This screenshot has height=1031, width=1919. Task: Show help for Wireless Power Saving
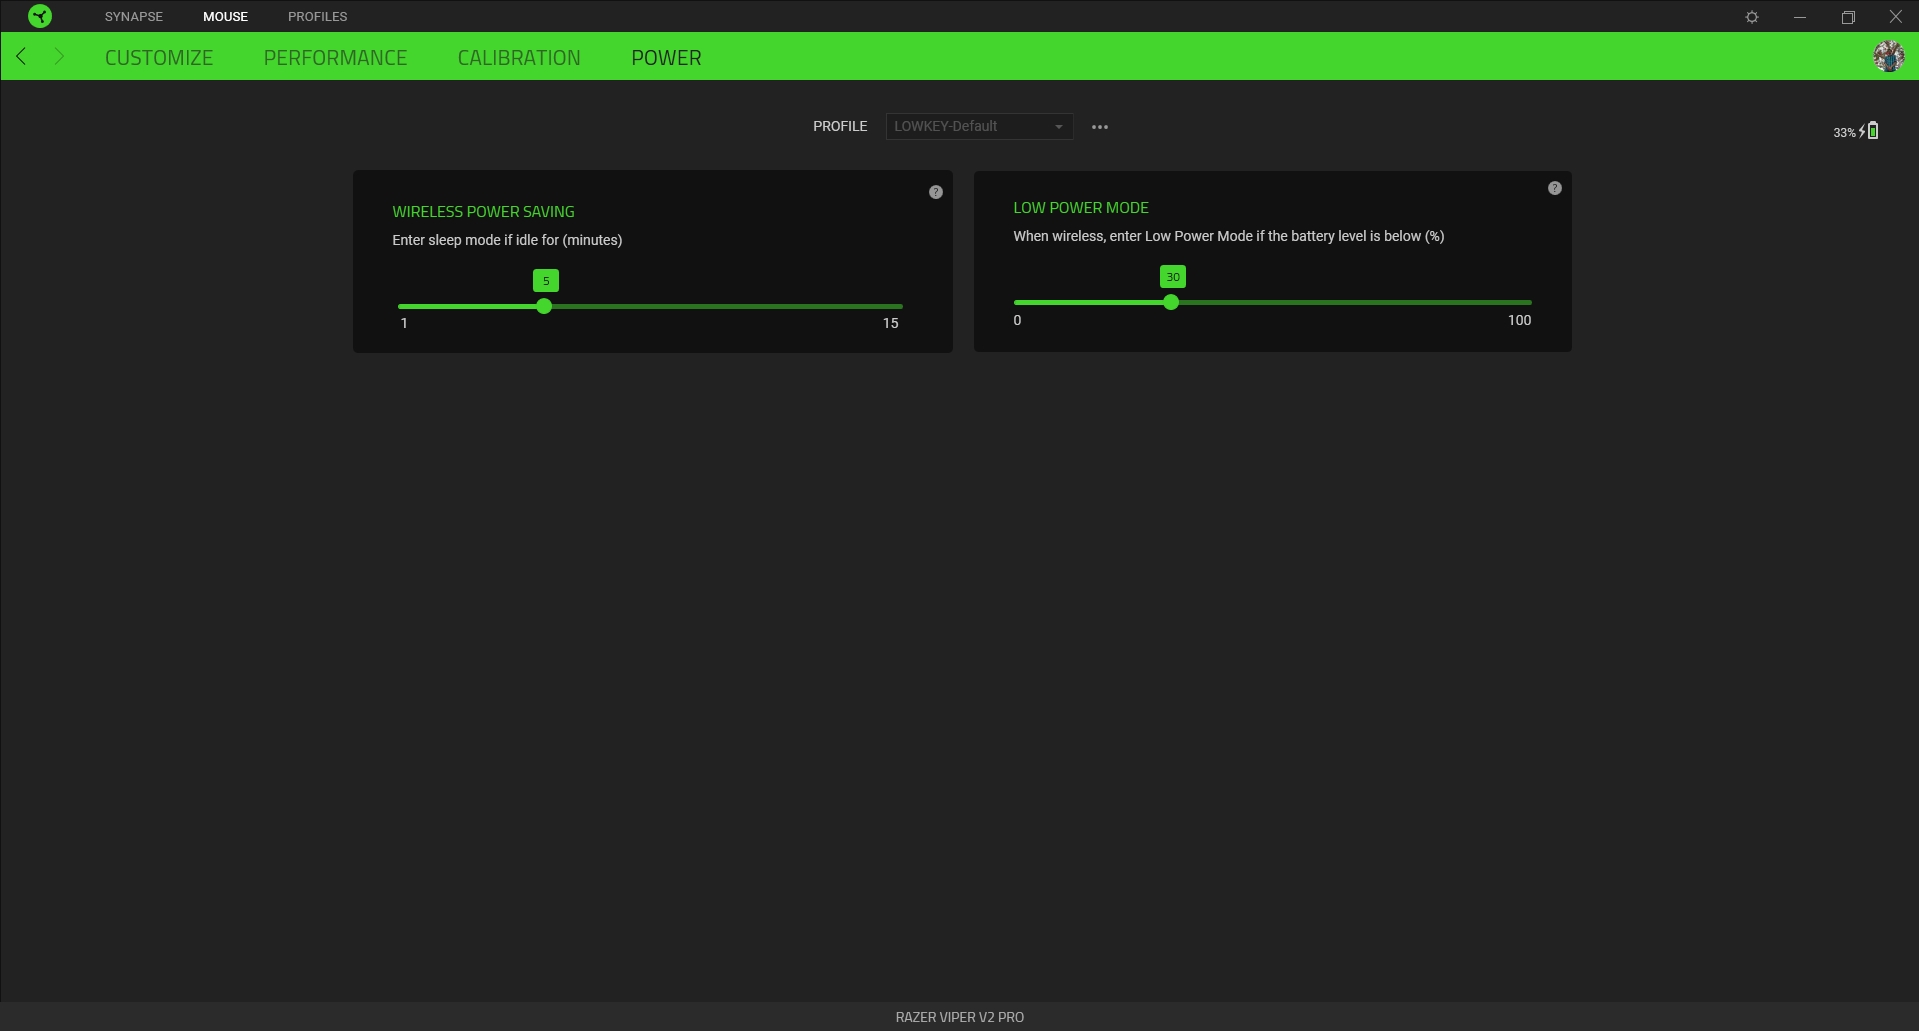936,192
